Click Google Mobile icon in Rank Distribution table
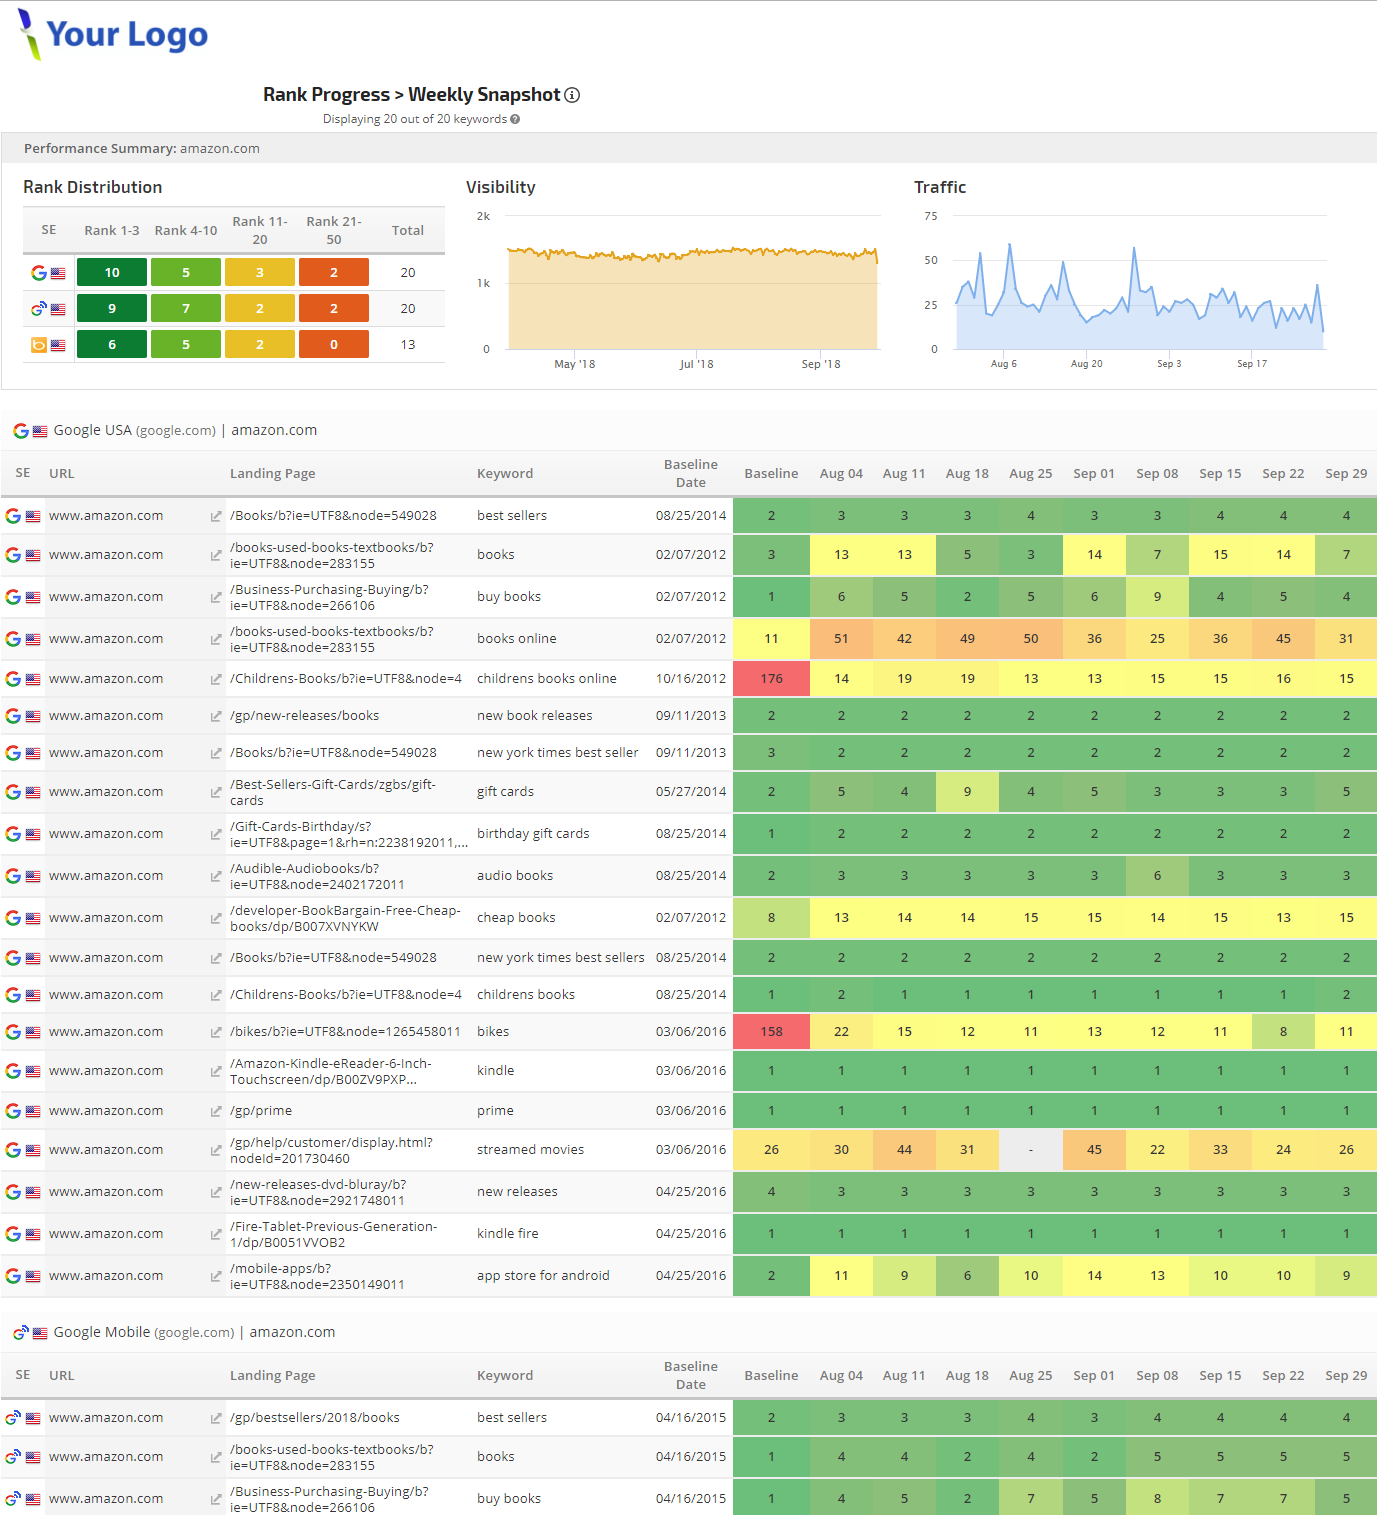 tap(39, 309)
